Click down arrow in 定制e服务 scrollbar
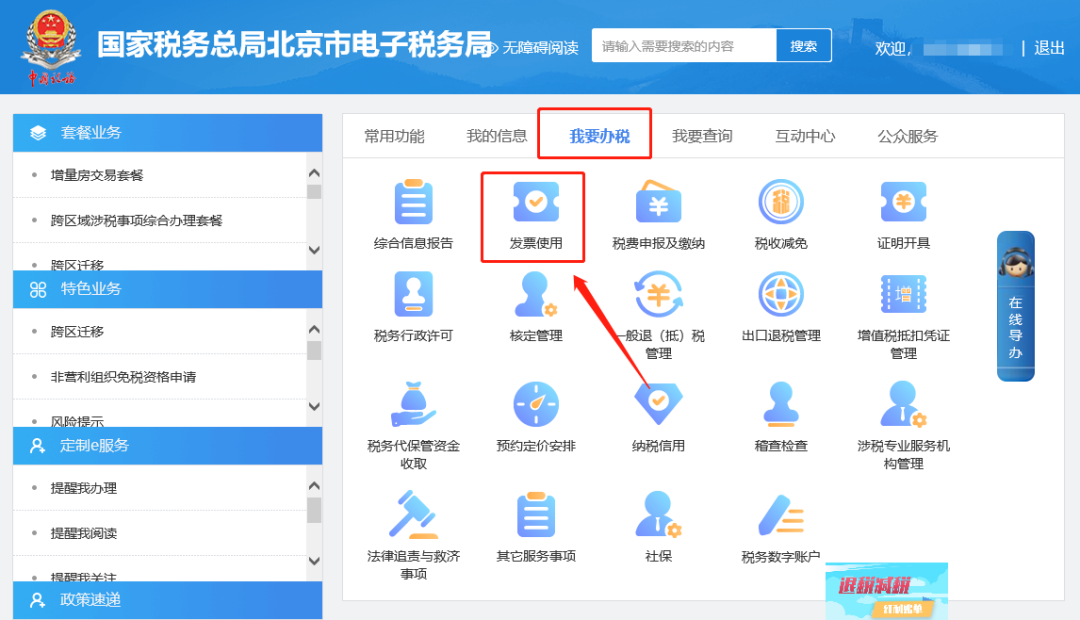Image resolution: width=1080 pixels, height=620 pixels. [314, 561]
